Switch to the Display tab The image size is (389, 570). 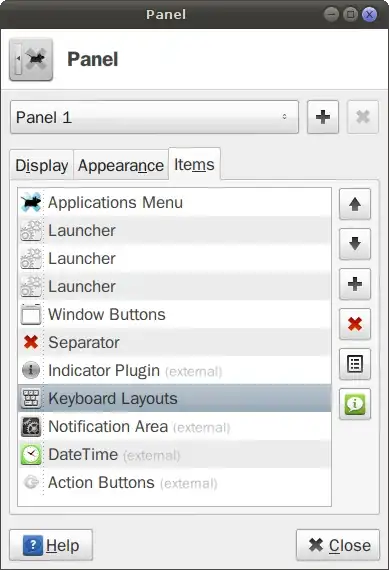pyautogui.click(x=42, y=165)
